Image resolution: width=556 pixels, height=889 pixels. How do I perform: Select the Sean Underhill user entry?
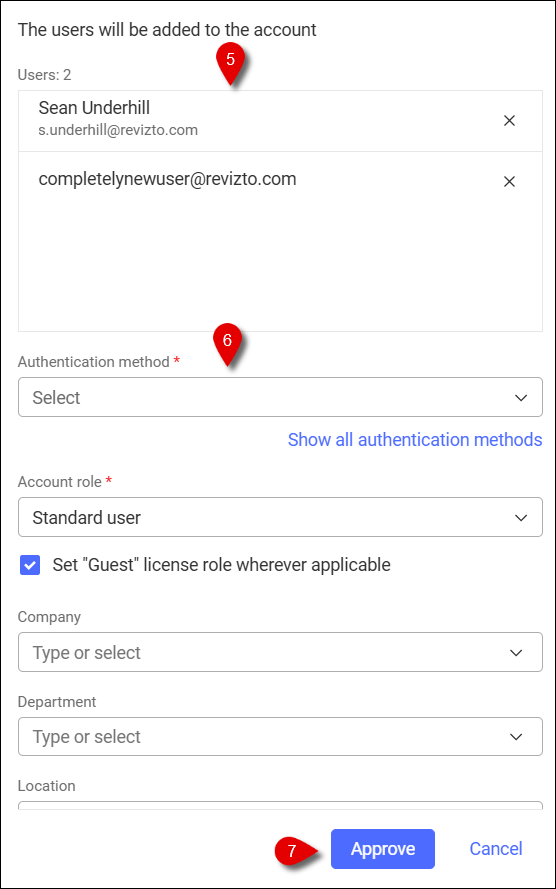280,121
